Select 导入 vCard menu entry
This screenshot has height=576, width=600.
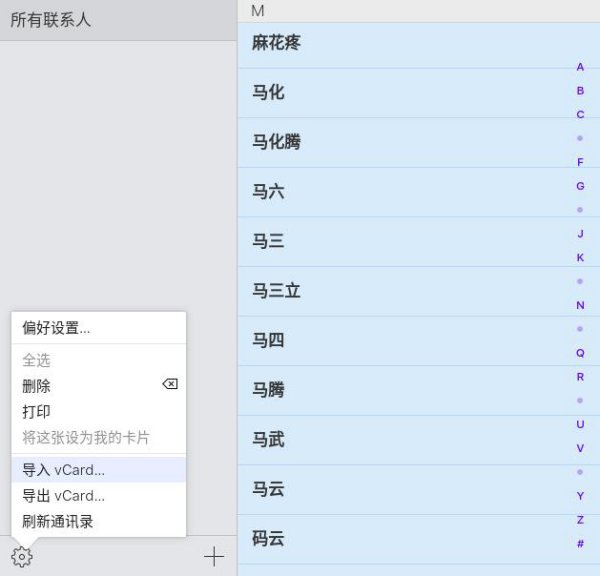coord(63,470)
